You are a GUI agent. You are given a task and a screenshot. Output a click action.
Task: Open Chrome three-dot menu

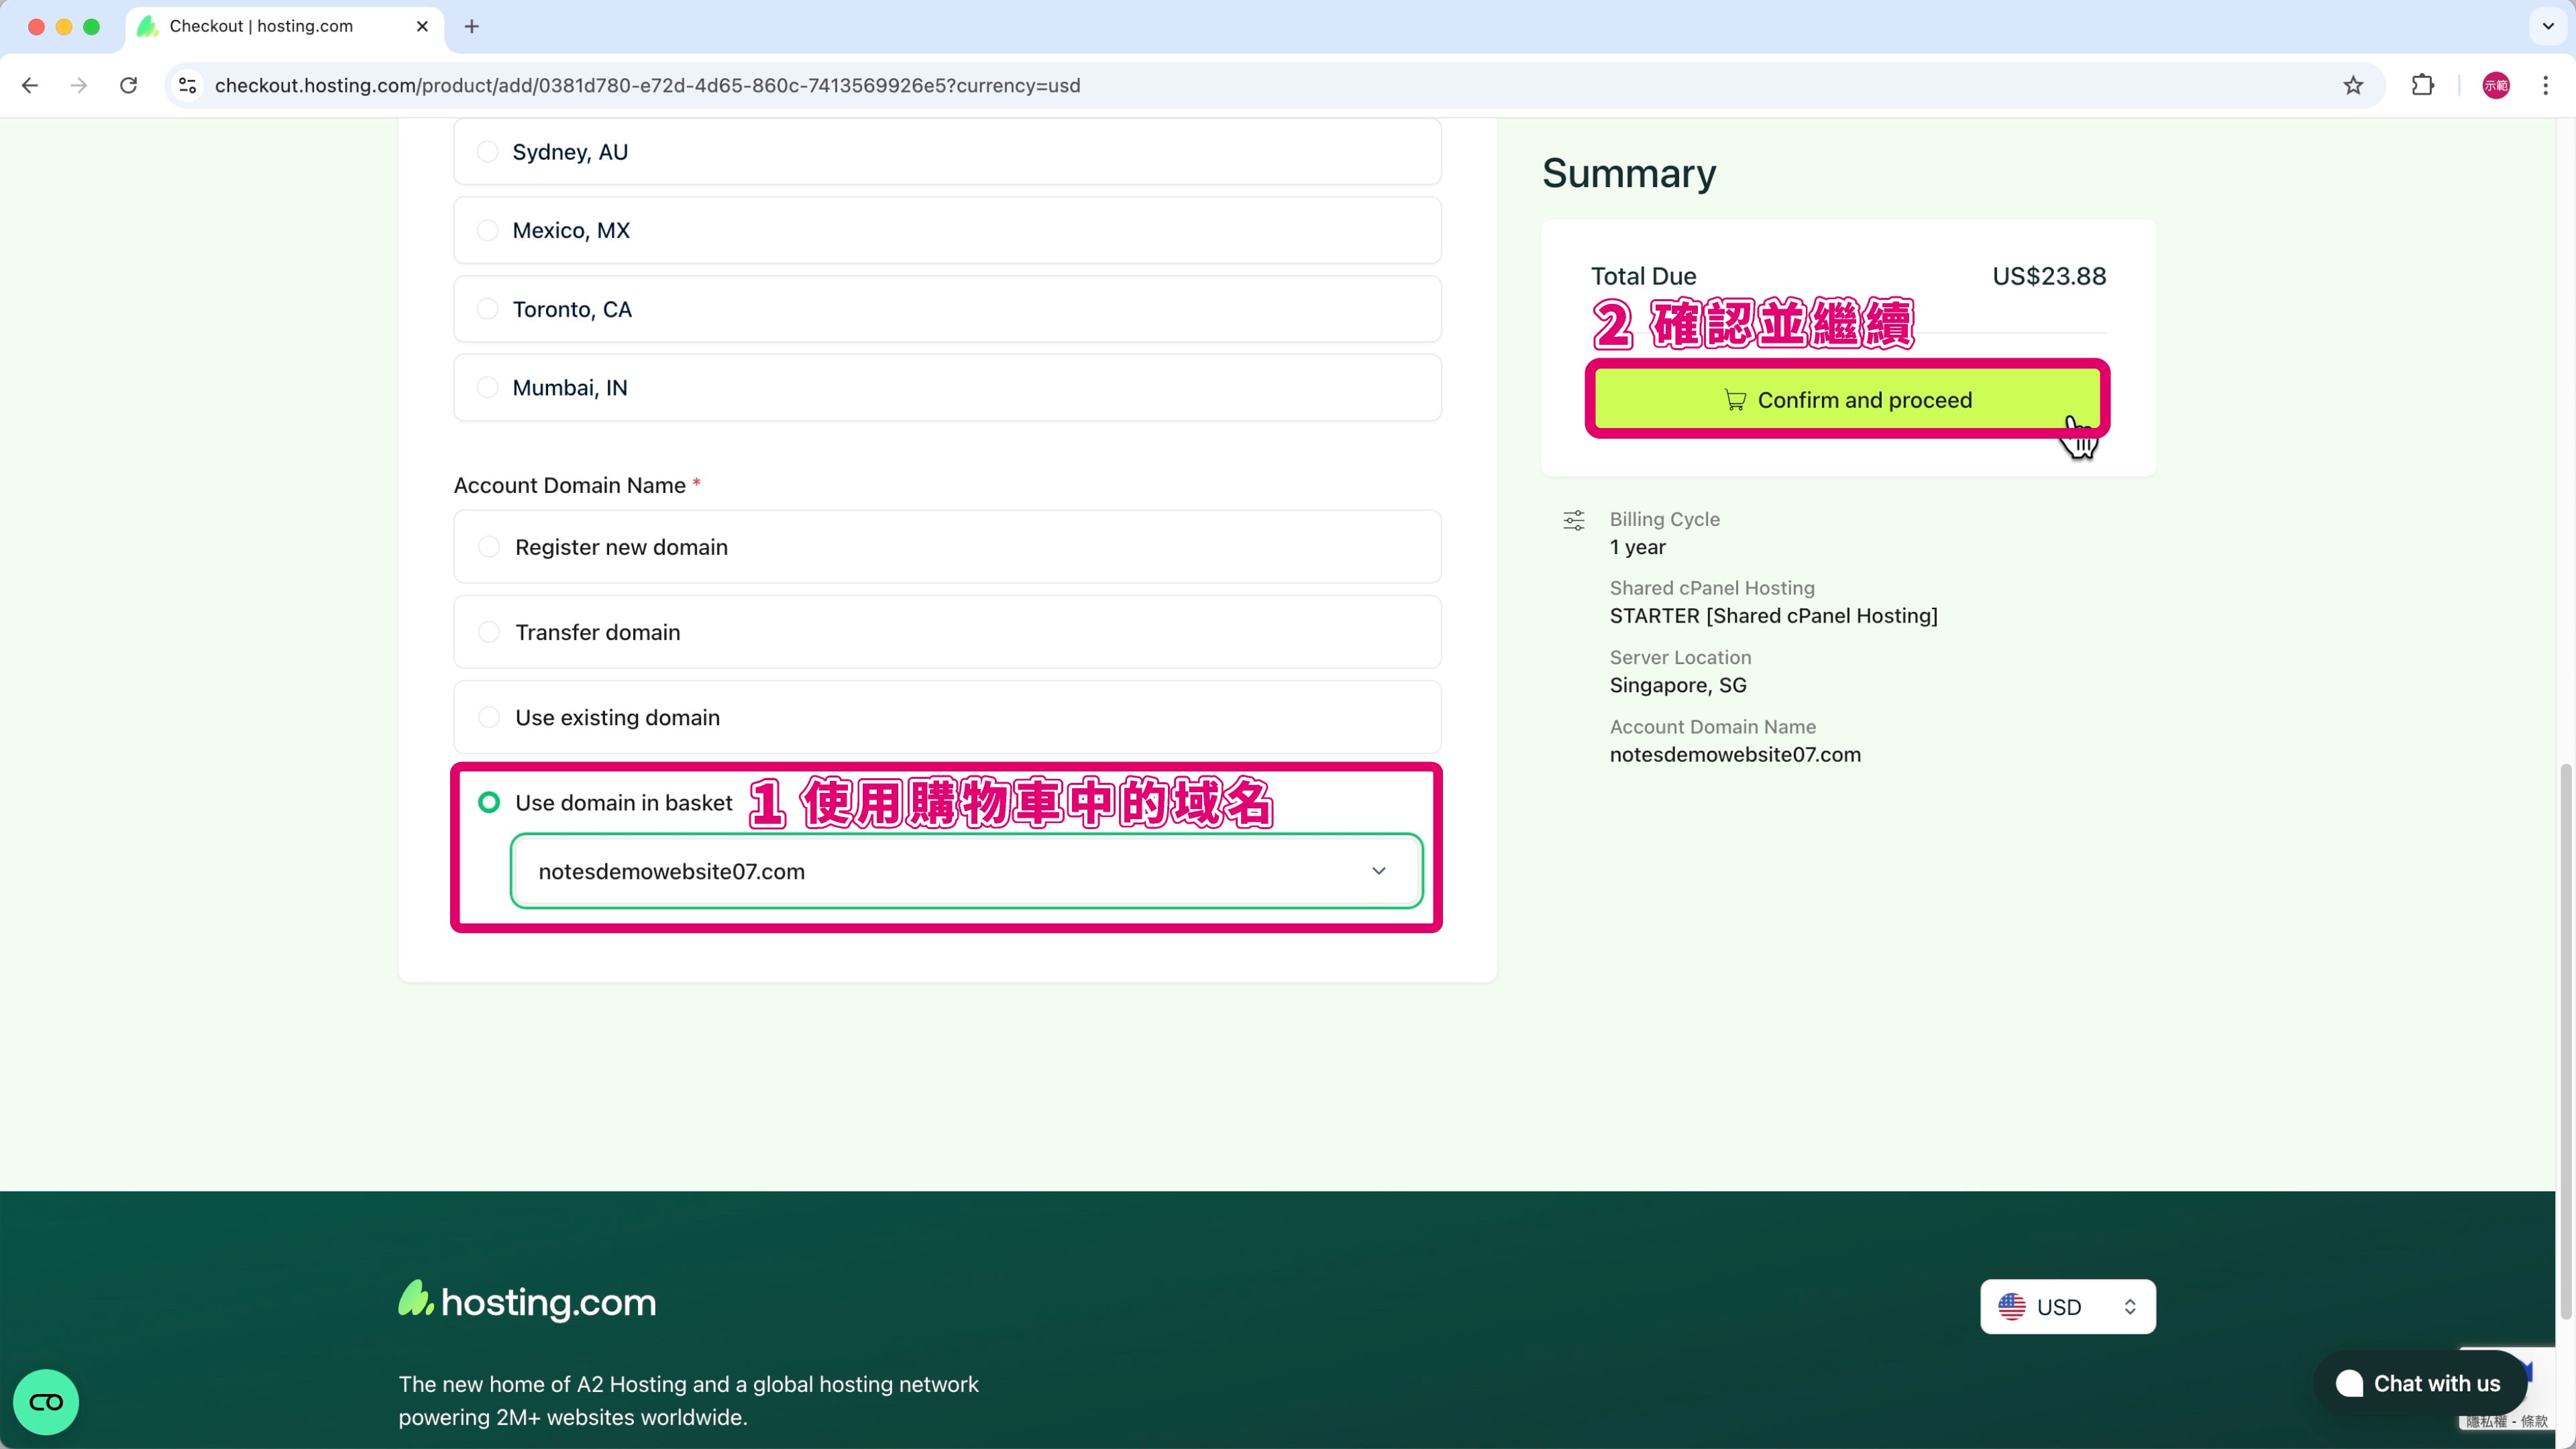pyautogui.click(x=2545, y=85)
